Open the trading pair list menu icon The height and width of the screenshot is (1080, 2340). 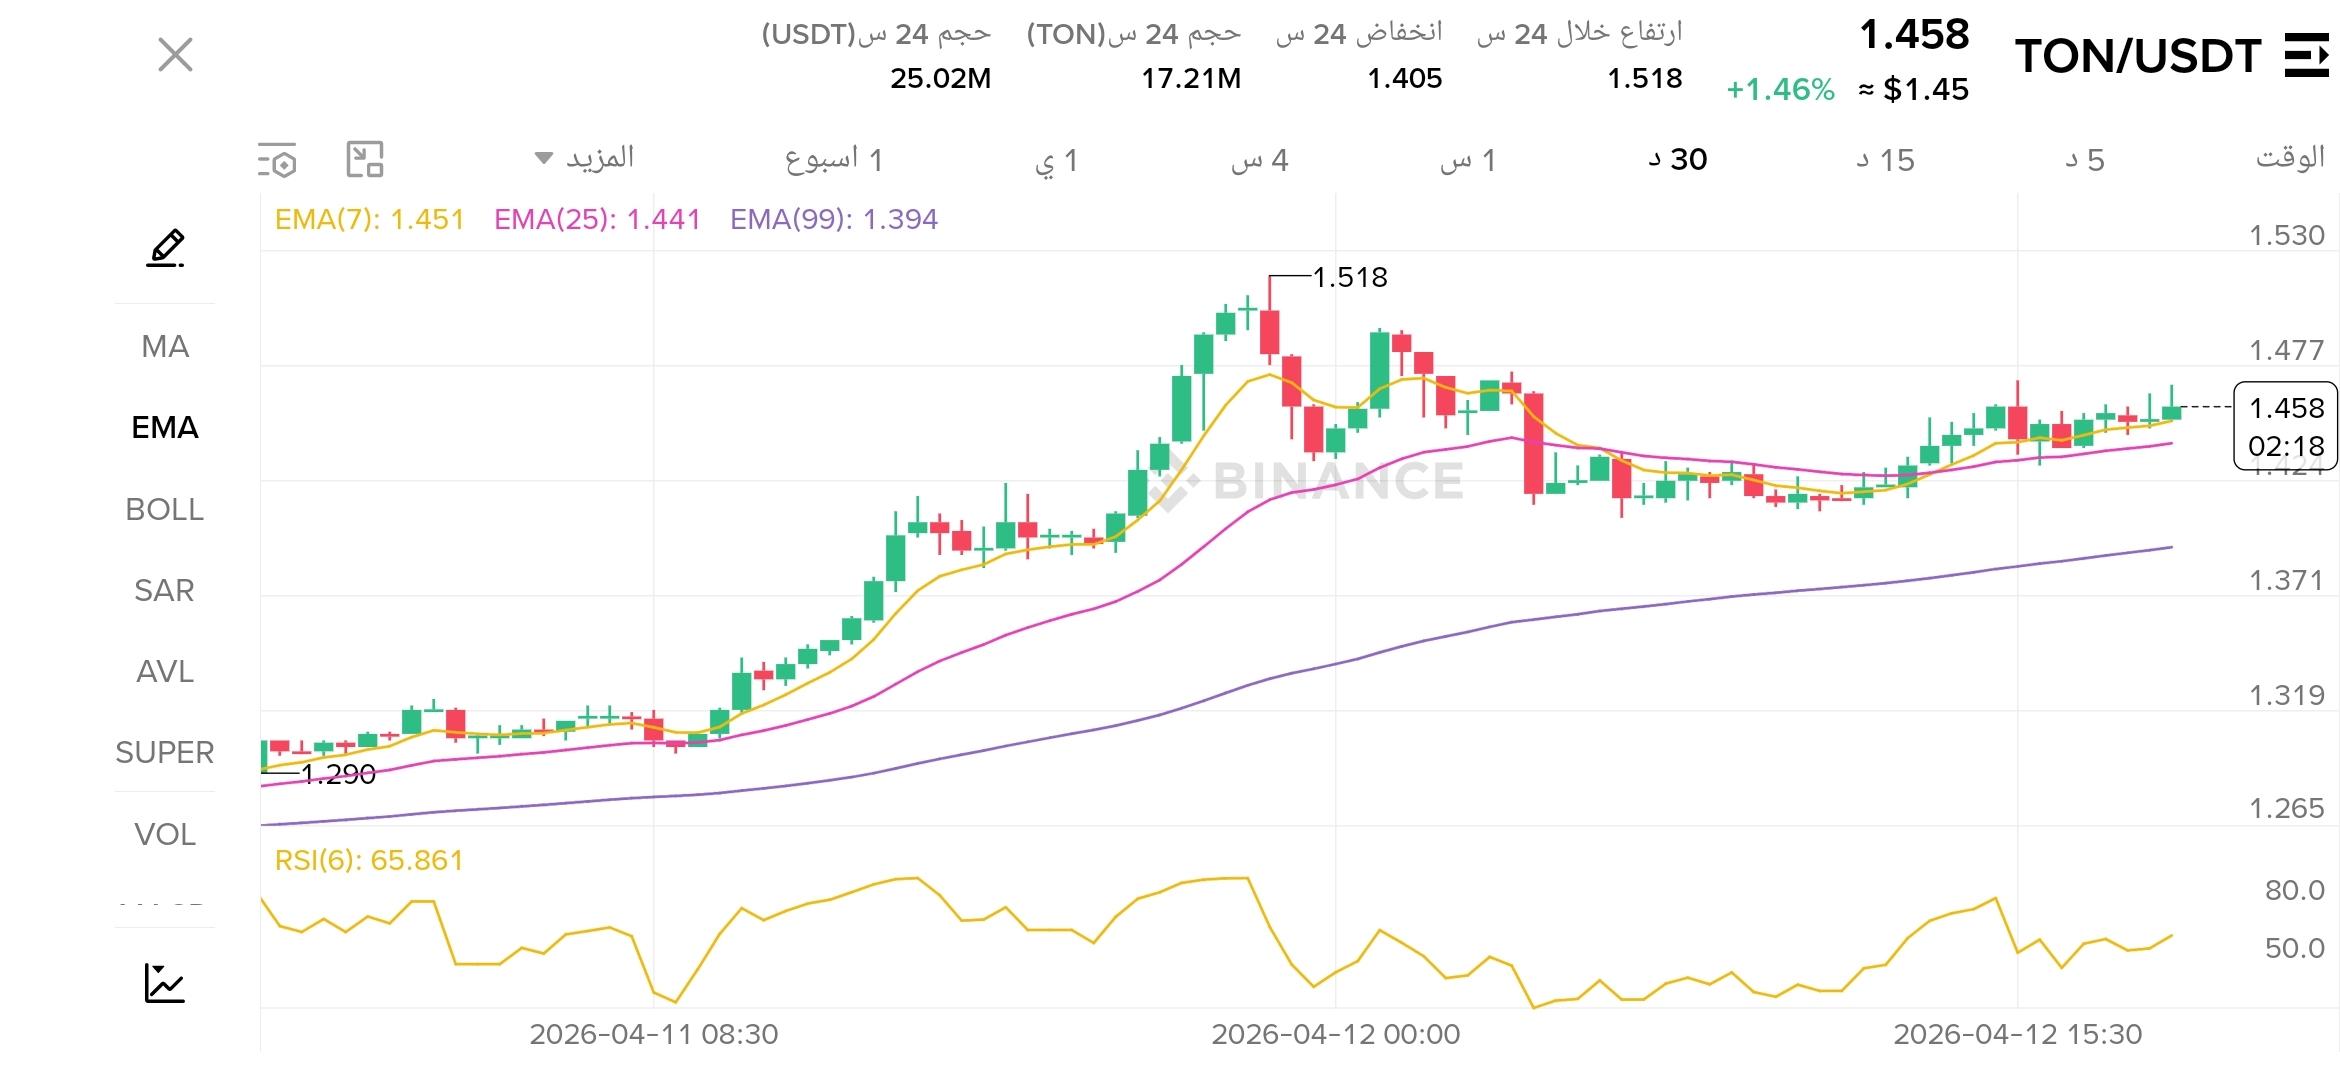point(2306,55)
